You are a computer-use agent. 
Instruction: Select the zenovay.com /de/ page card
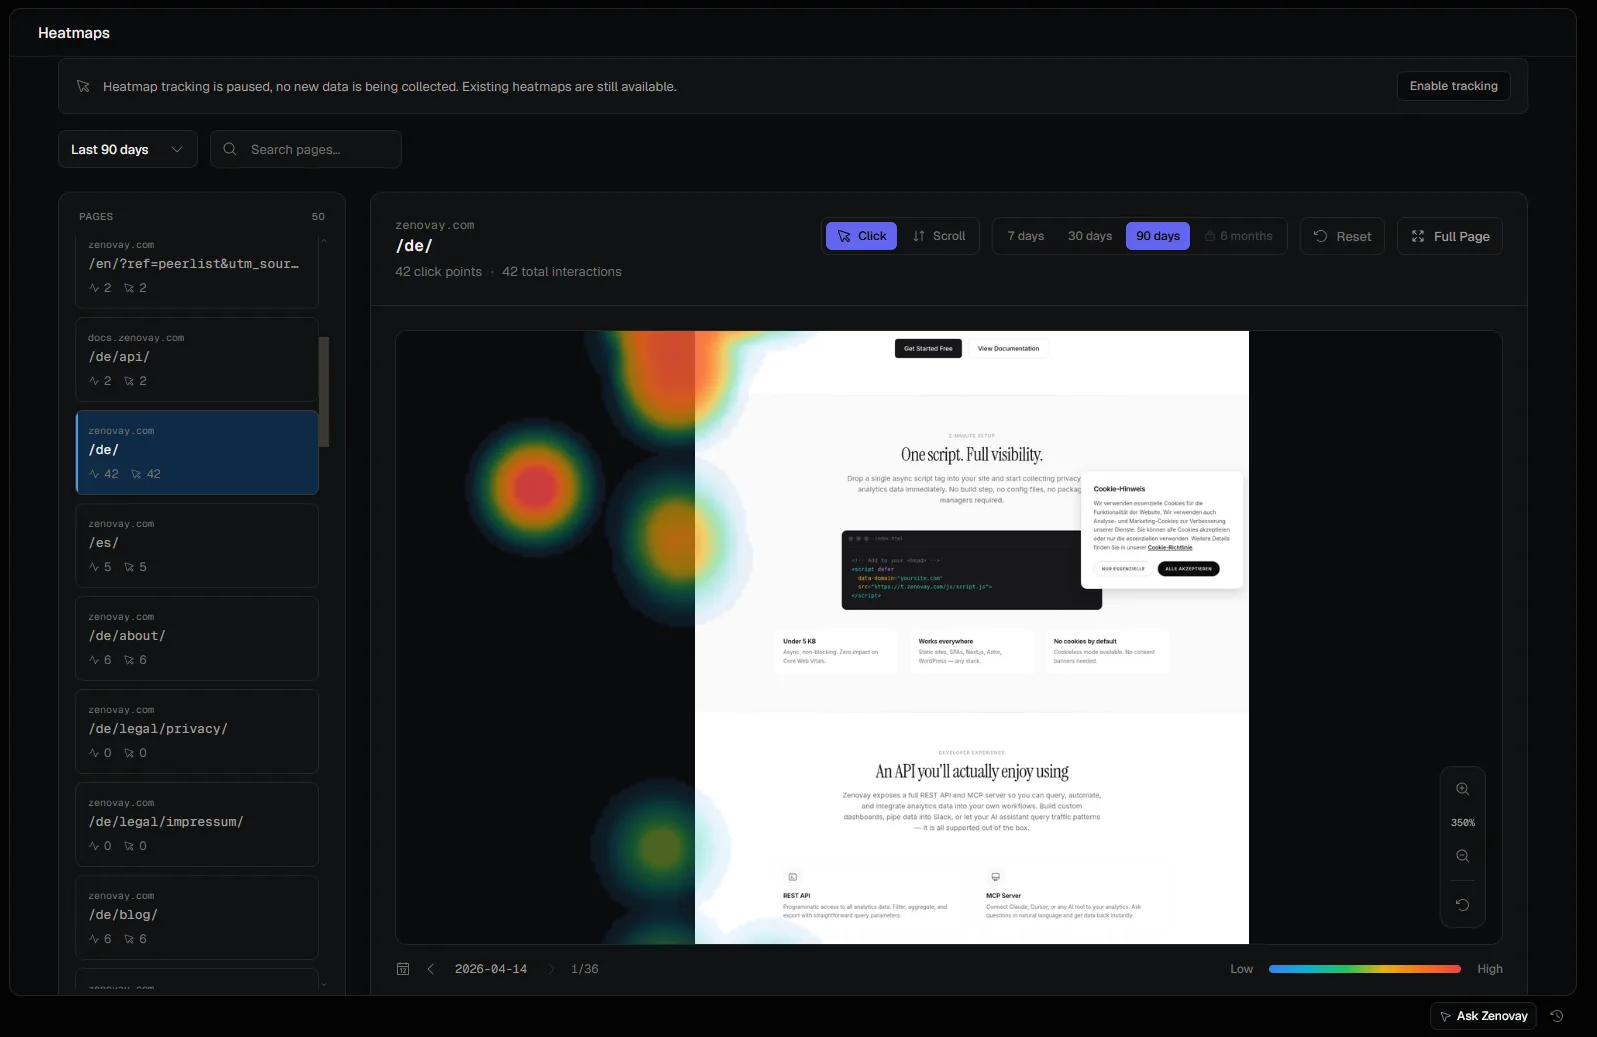pos(197,452)
